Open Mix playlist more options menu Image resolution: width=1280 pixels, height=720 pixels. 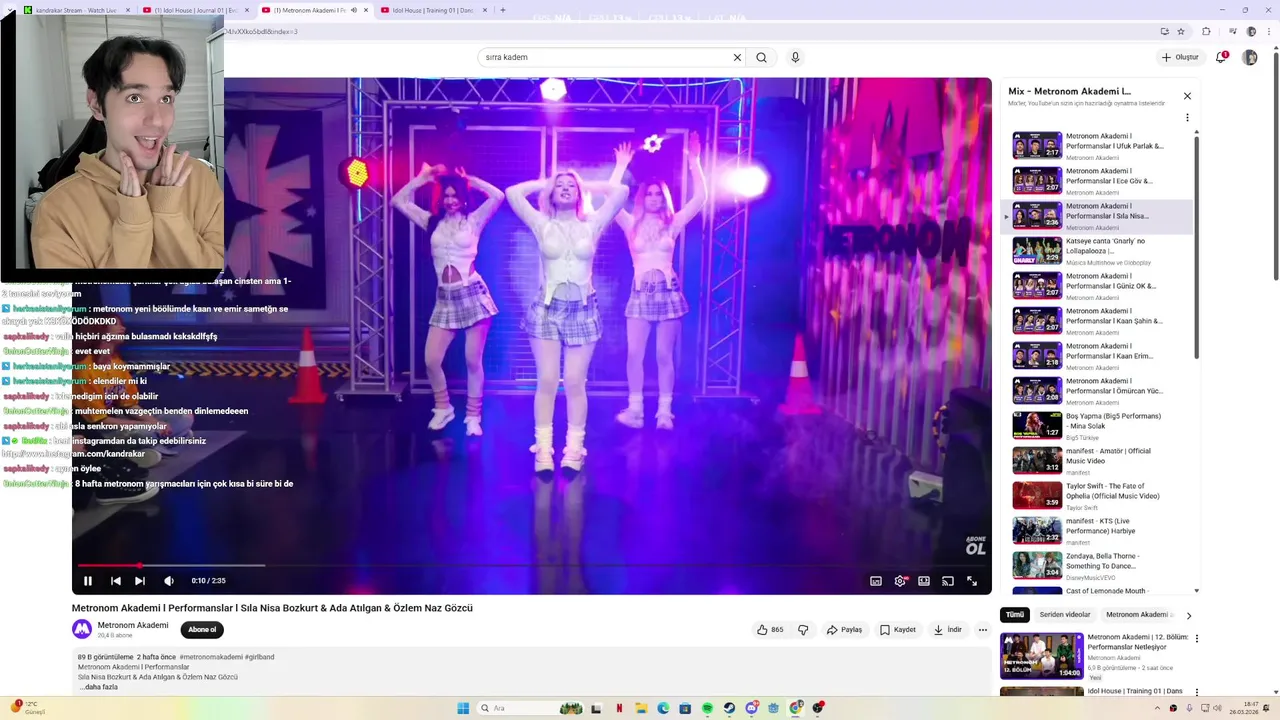[1187, 117]
